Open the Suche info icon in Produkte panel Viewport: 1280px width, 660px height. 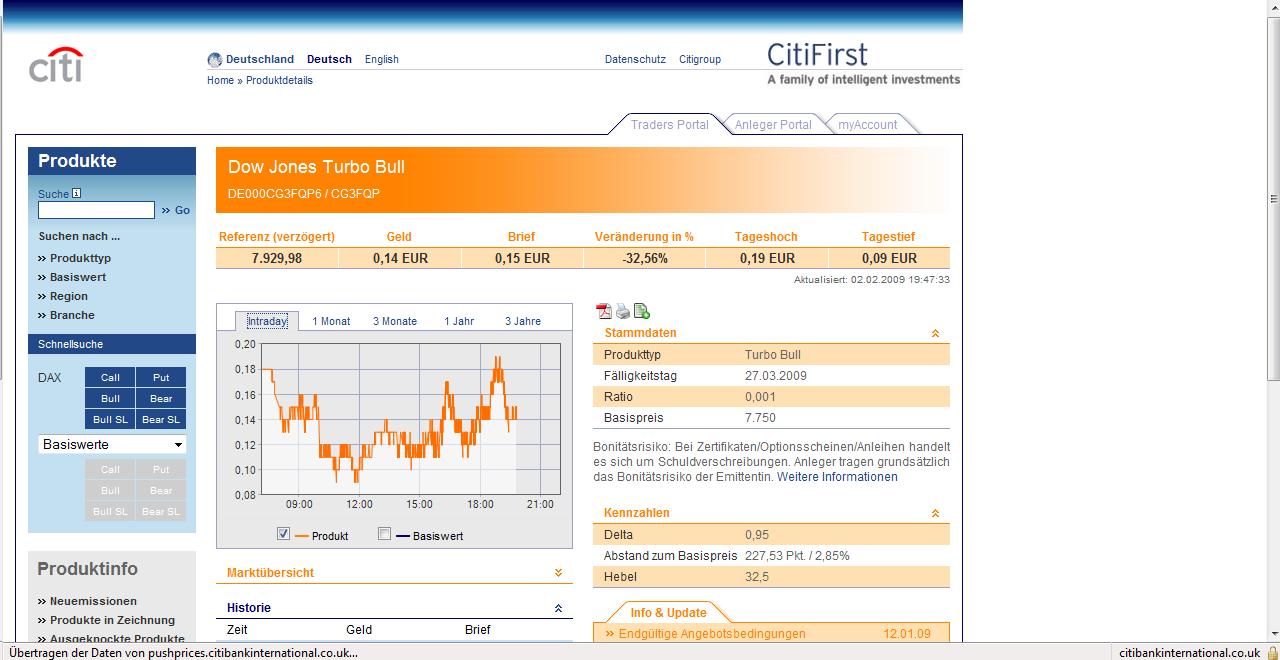(x=75, y=193)
